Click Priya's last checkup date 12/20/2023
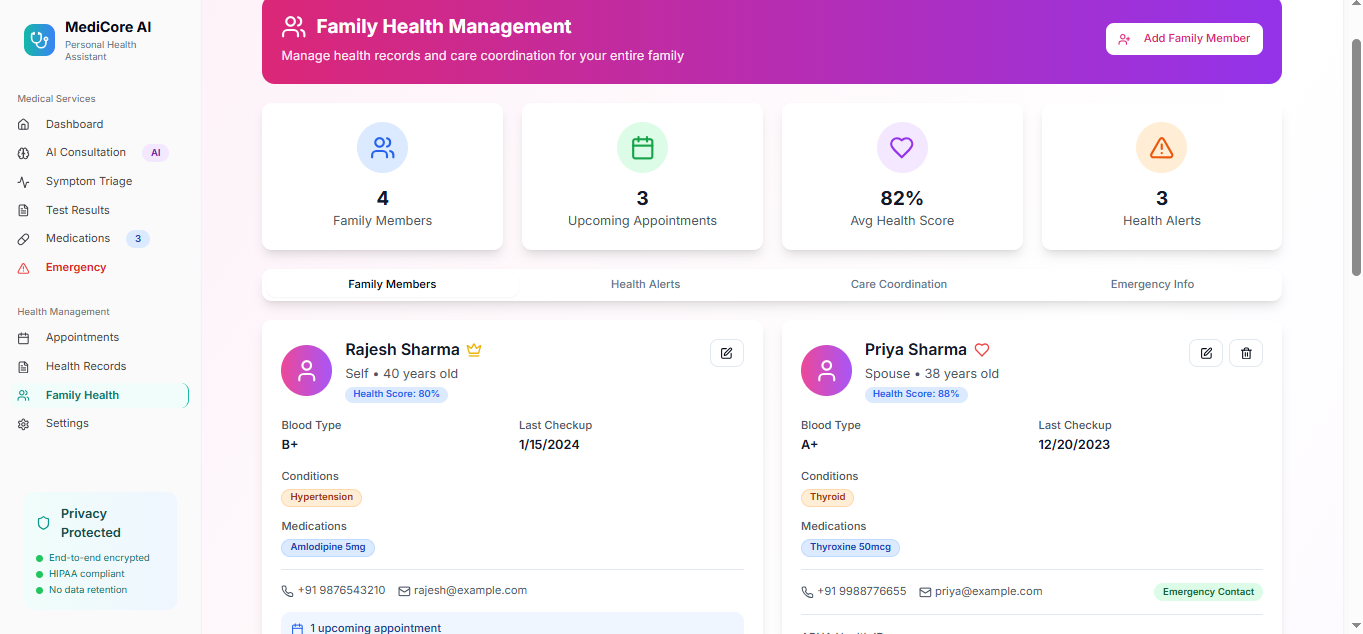Viewport: 1363px width, 634px height. click(x=1074, y=445)
